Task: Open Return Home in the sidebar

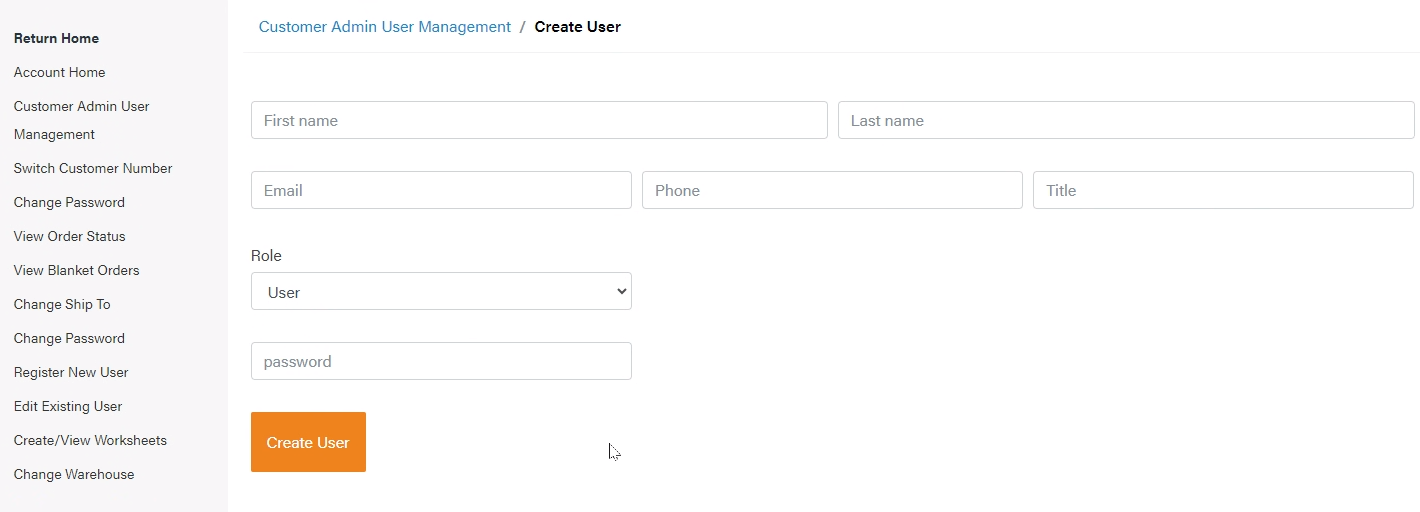Action: pyautogui.click(x=56, y=38)
